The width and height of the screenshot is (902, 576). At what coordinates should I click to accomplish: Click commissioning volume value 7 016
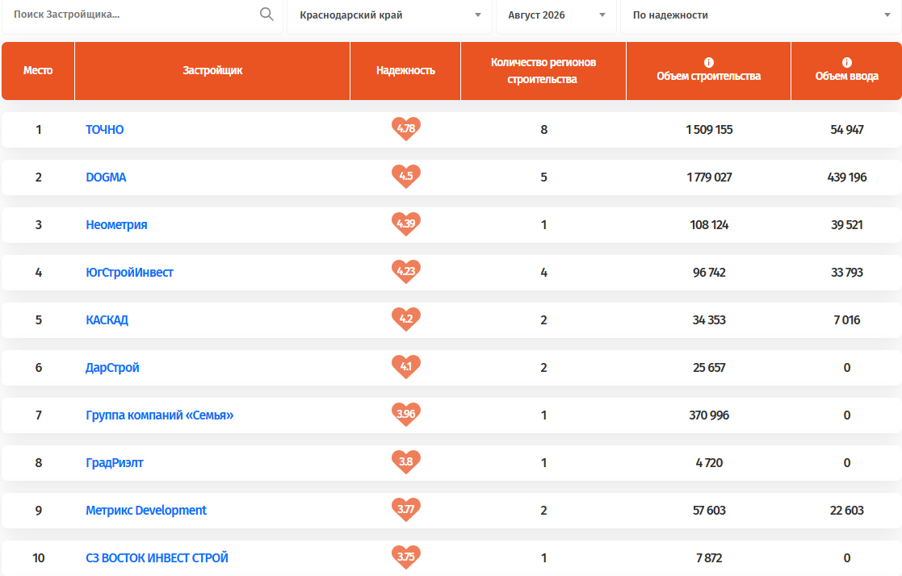tap(847, 320)
